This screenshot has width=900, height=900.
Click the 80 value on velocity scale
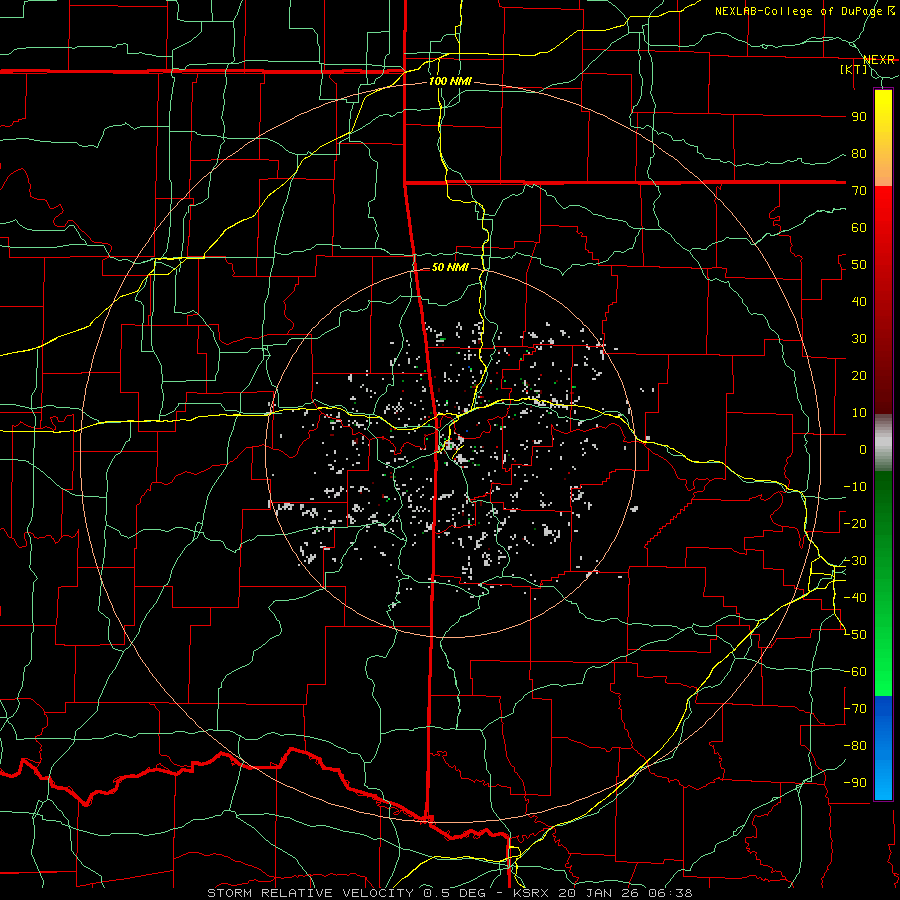pyautogui.click(x=859, y=154)
